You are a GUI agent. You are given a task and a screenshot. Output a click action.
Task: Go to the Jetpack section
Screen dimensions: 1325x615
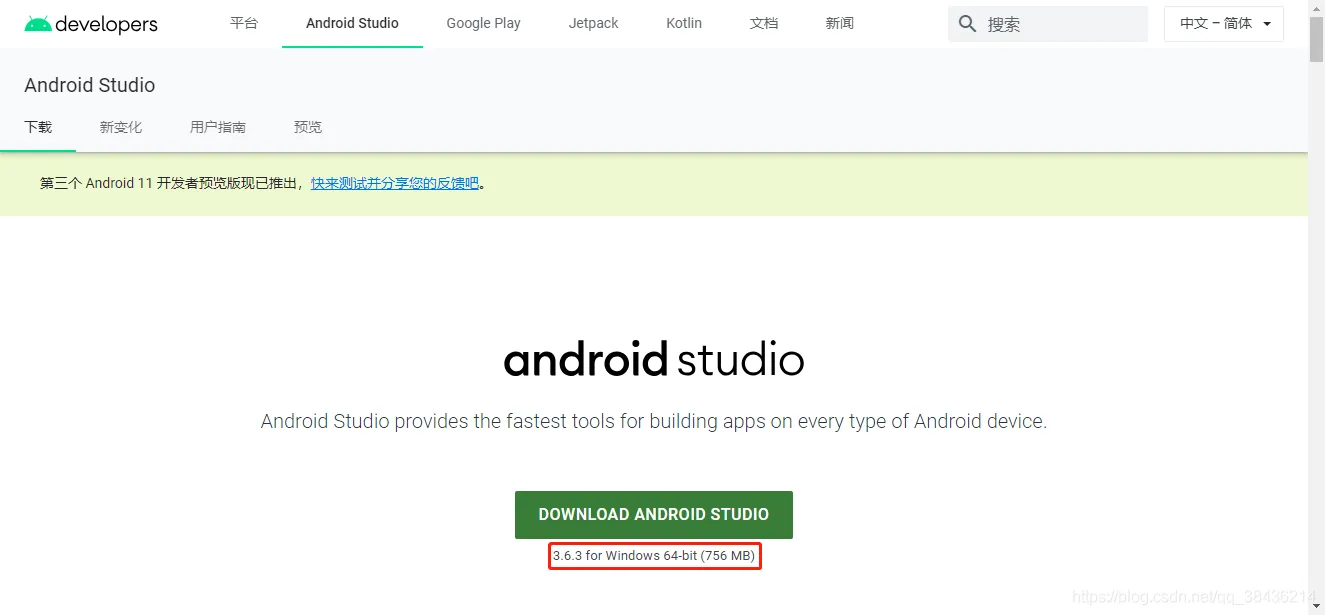pos(594,23)
